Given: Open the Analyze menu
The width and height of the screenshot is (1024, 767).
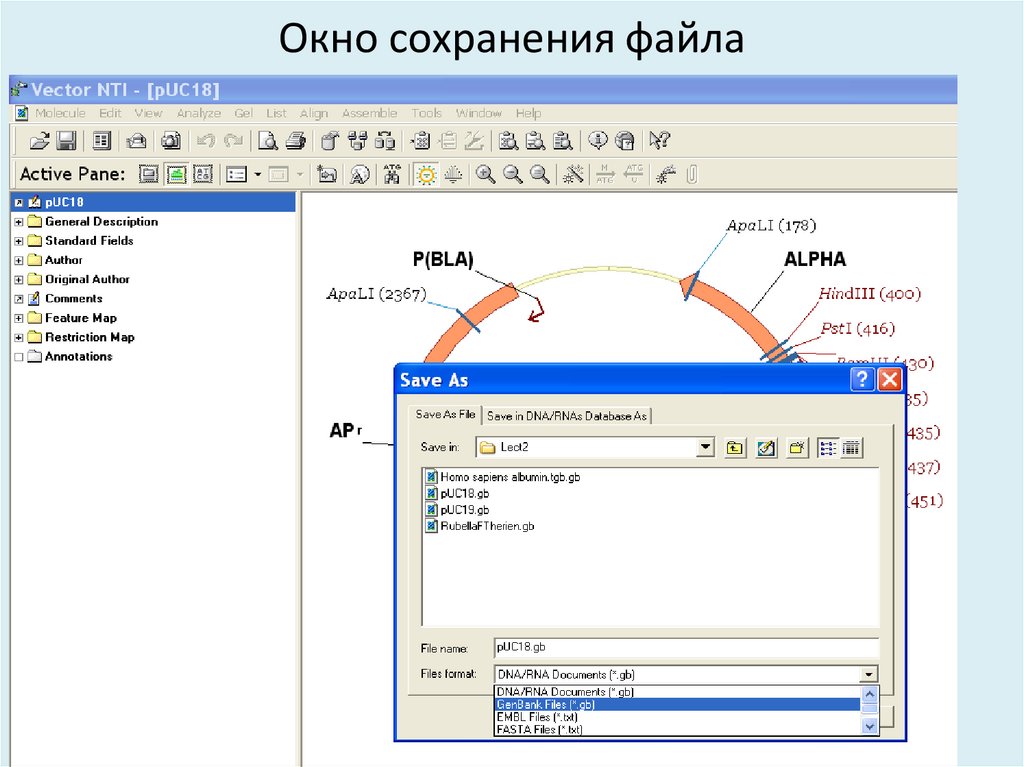Looking at the screenshot, I should 199,113.
